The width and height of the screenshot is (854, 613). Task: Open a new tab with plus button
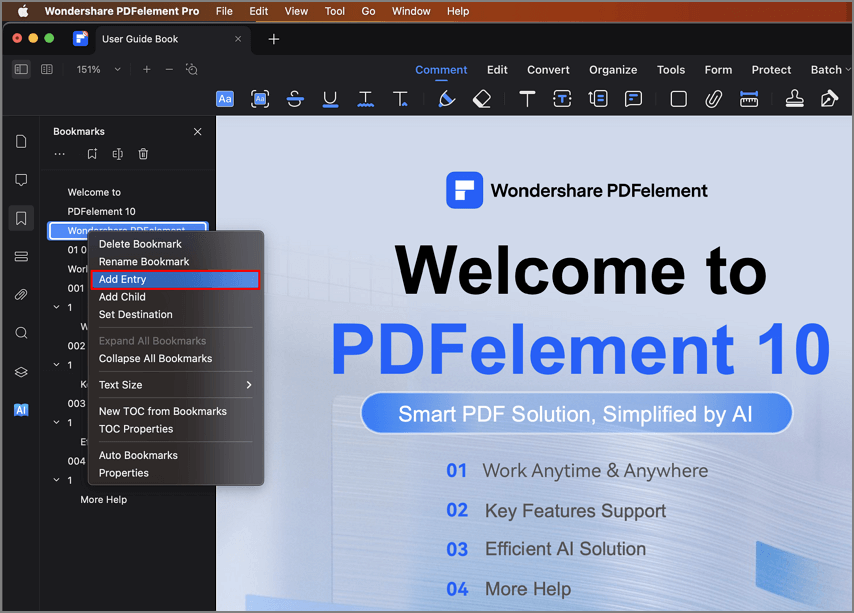pyautogui.click(x=273, y=39)
